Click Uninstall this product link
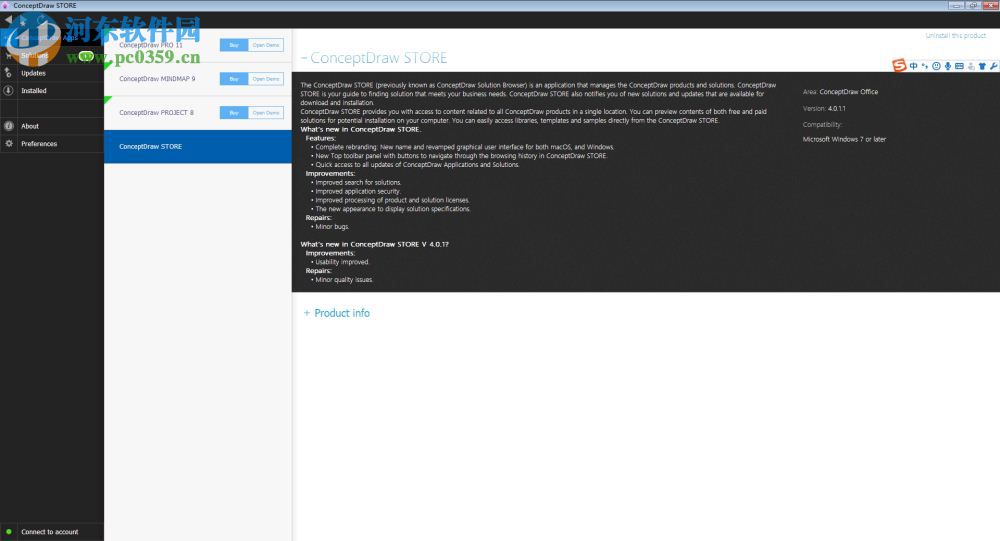The width and height of the screenshot is (1000, 541). click(x=956, y=36)
